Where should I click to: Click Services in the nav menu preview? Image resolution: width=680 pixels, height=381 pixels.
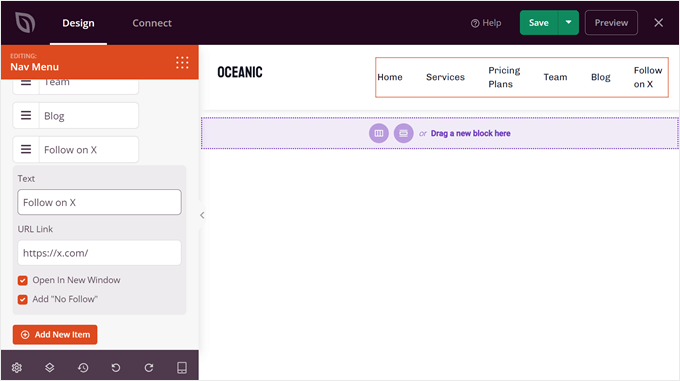[x=445, y=77]
